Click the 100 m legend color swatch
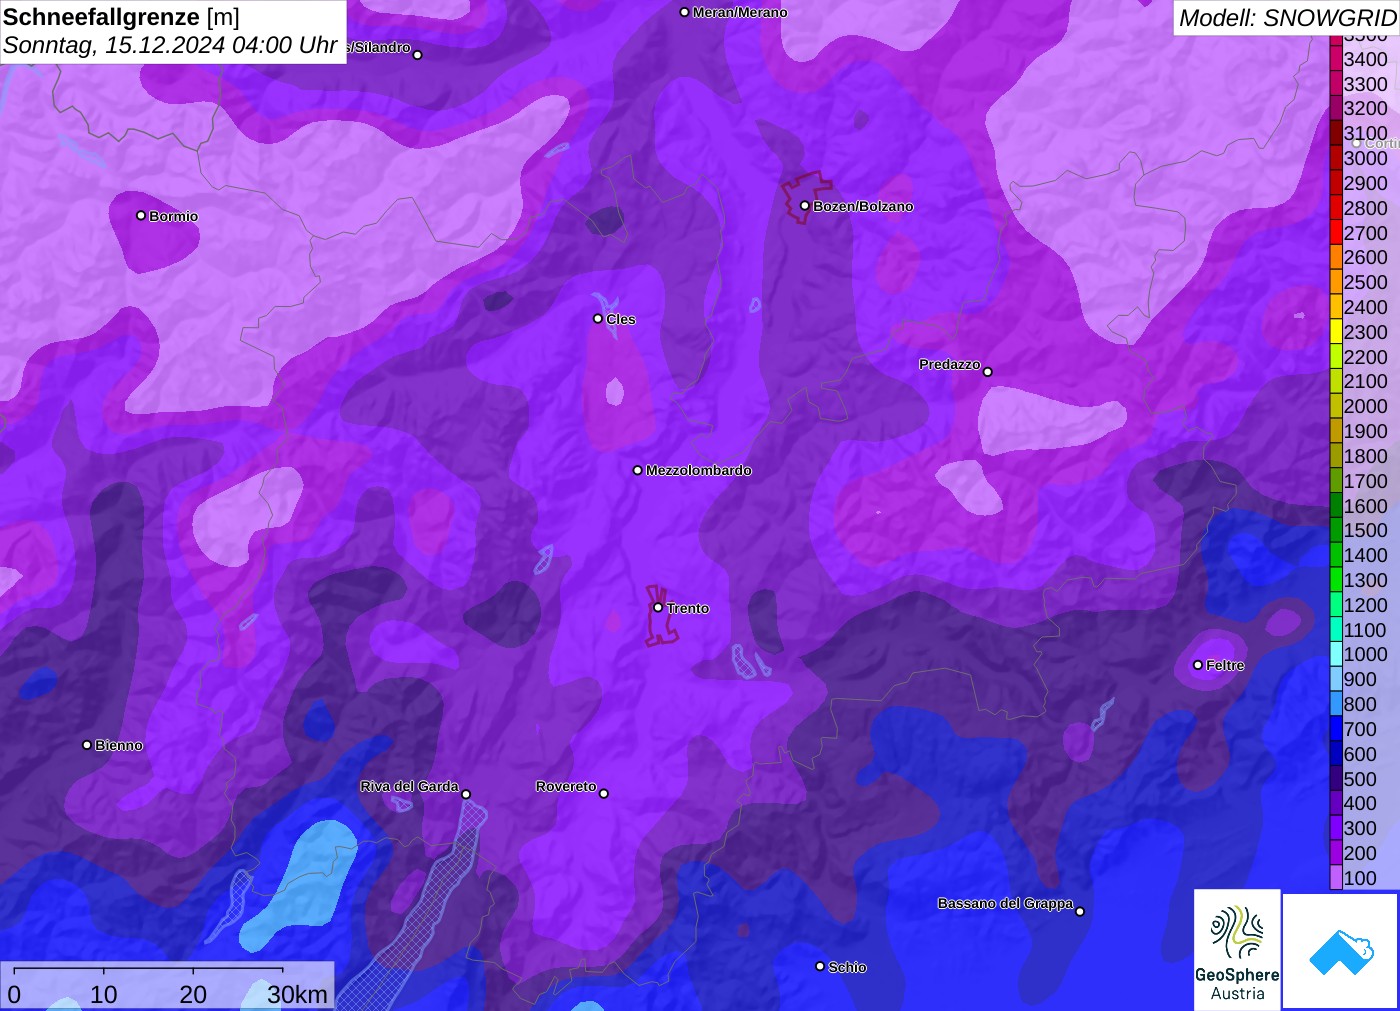1400x1011 pixels. [1336, 878]
